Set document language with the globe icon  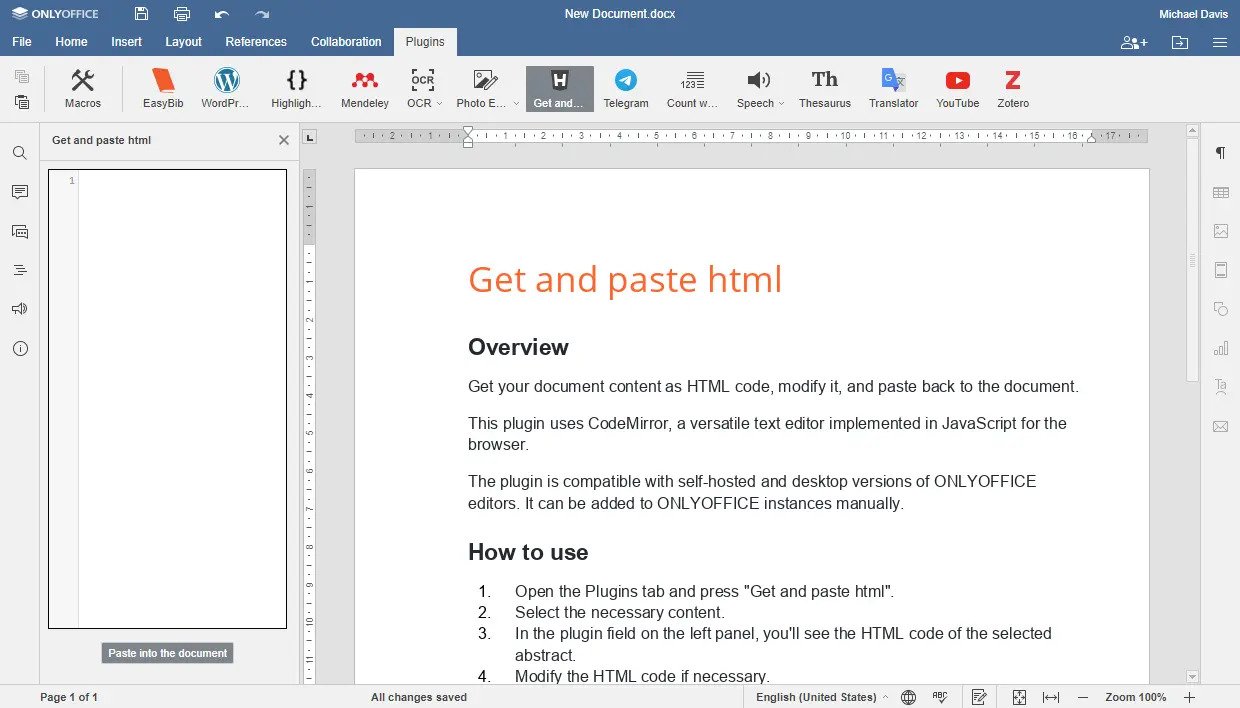(x=908, y=697)
